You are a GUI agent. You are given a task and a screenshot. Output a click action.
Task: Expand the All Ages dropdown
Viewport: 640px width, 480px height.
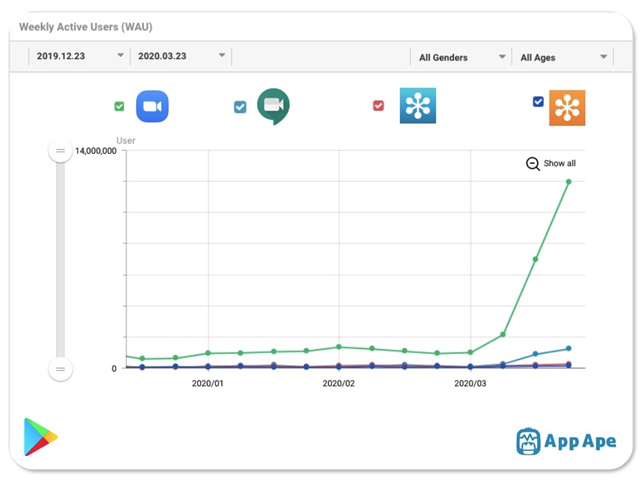[562, 58]
